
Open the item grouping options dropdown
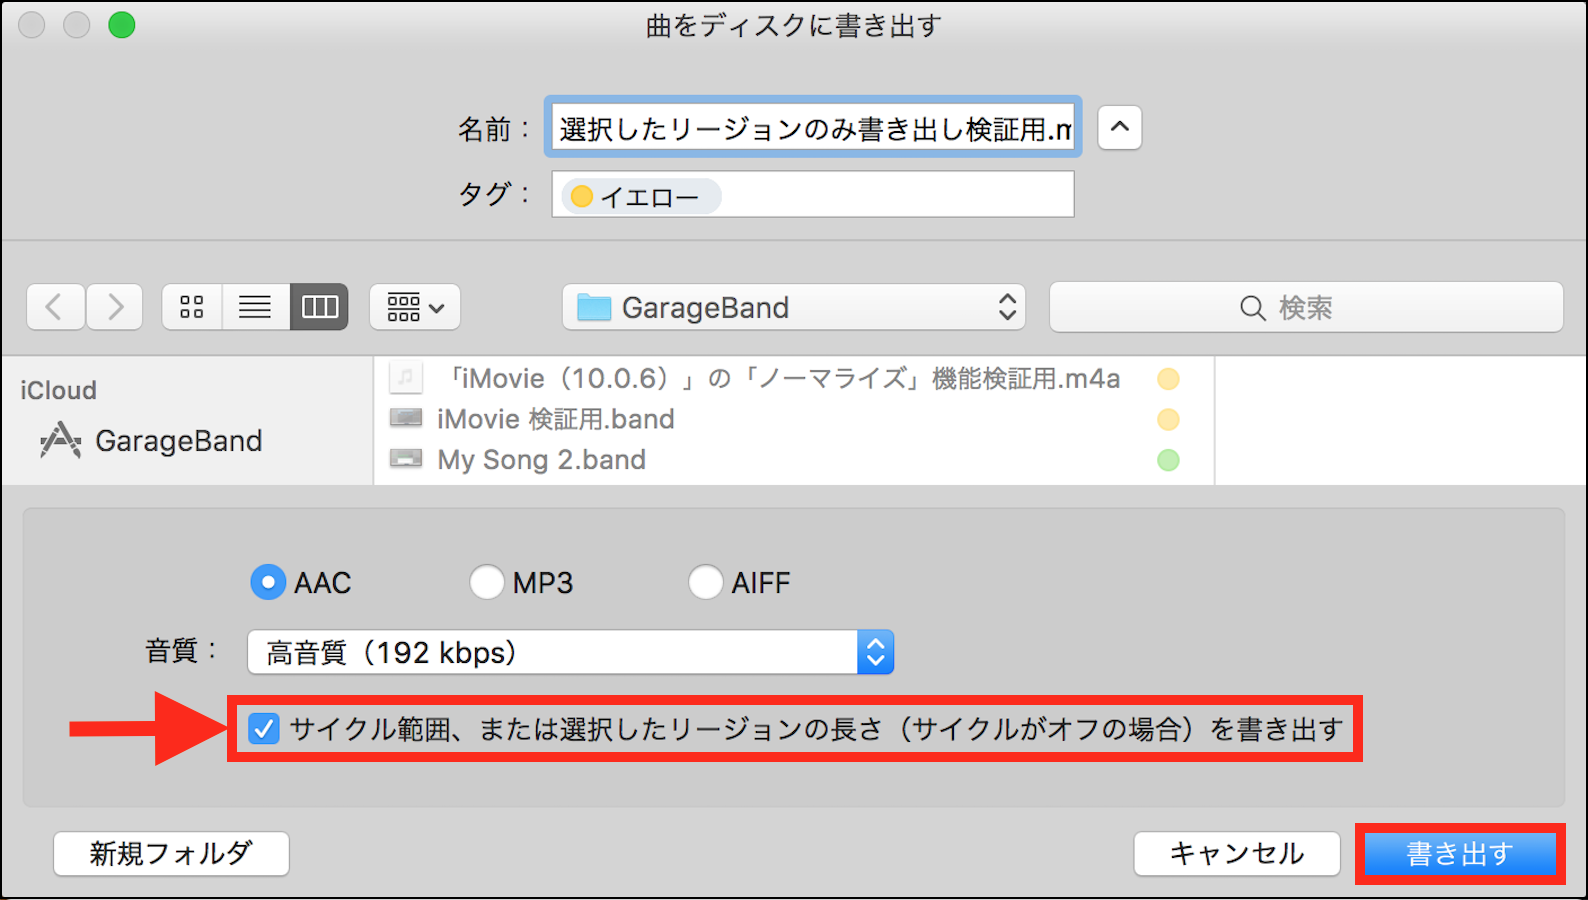coord(415,307)
